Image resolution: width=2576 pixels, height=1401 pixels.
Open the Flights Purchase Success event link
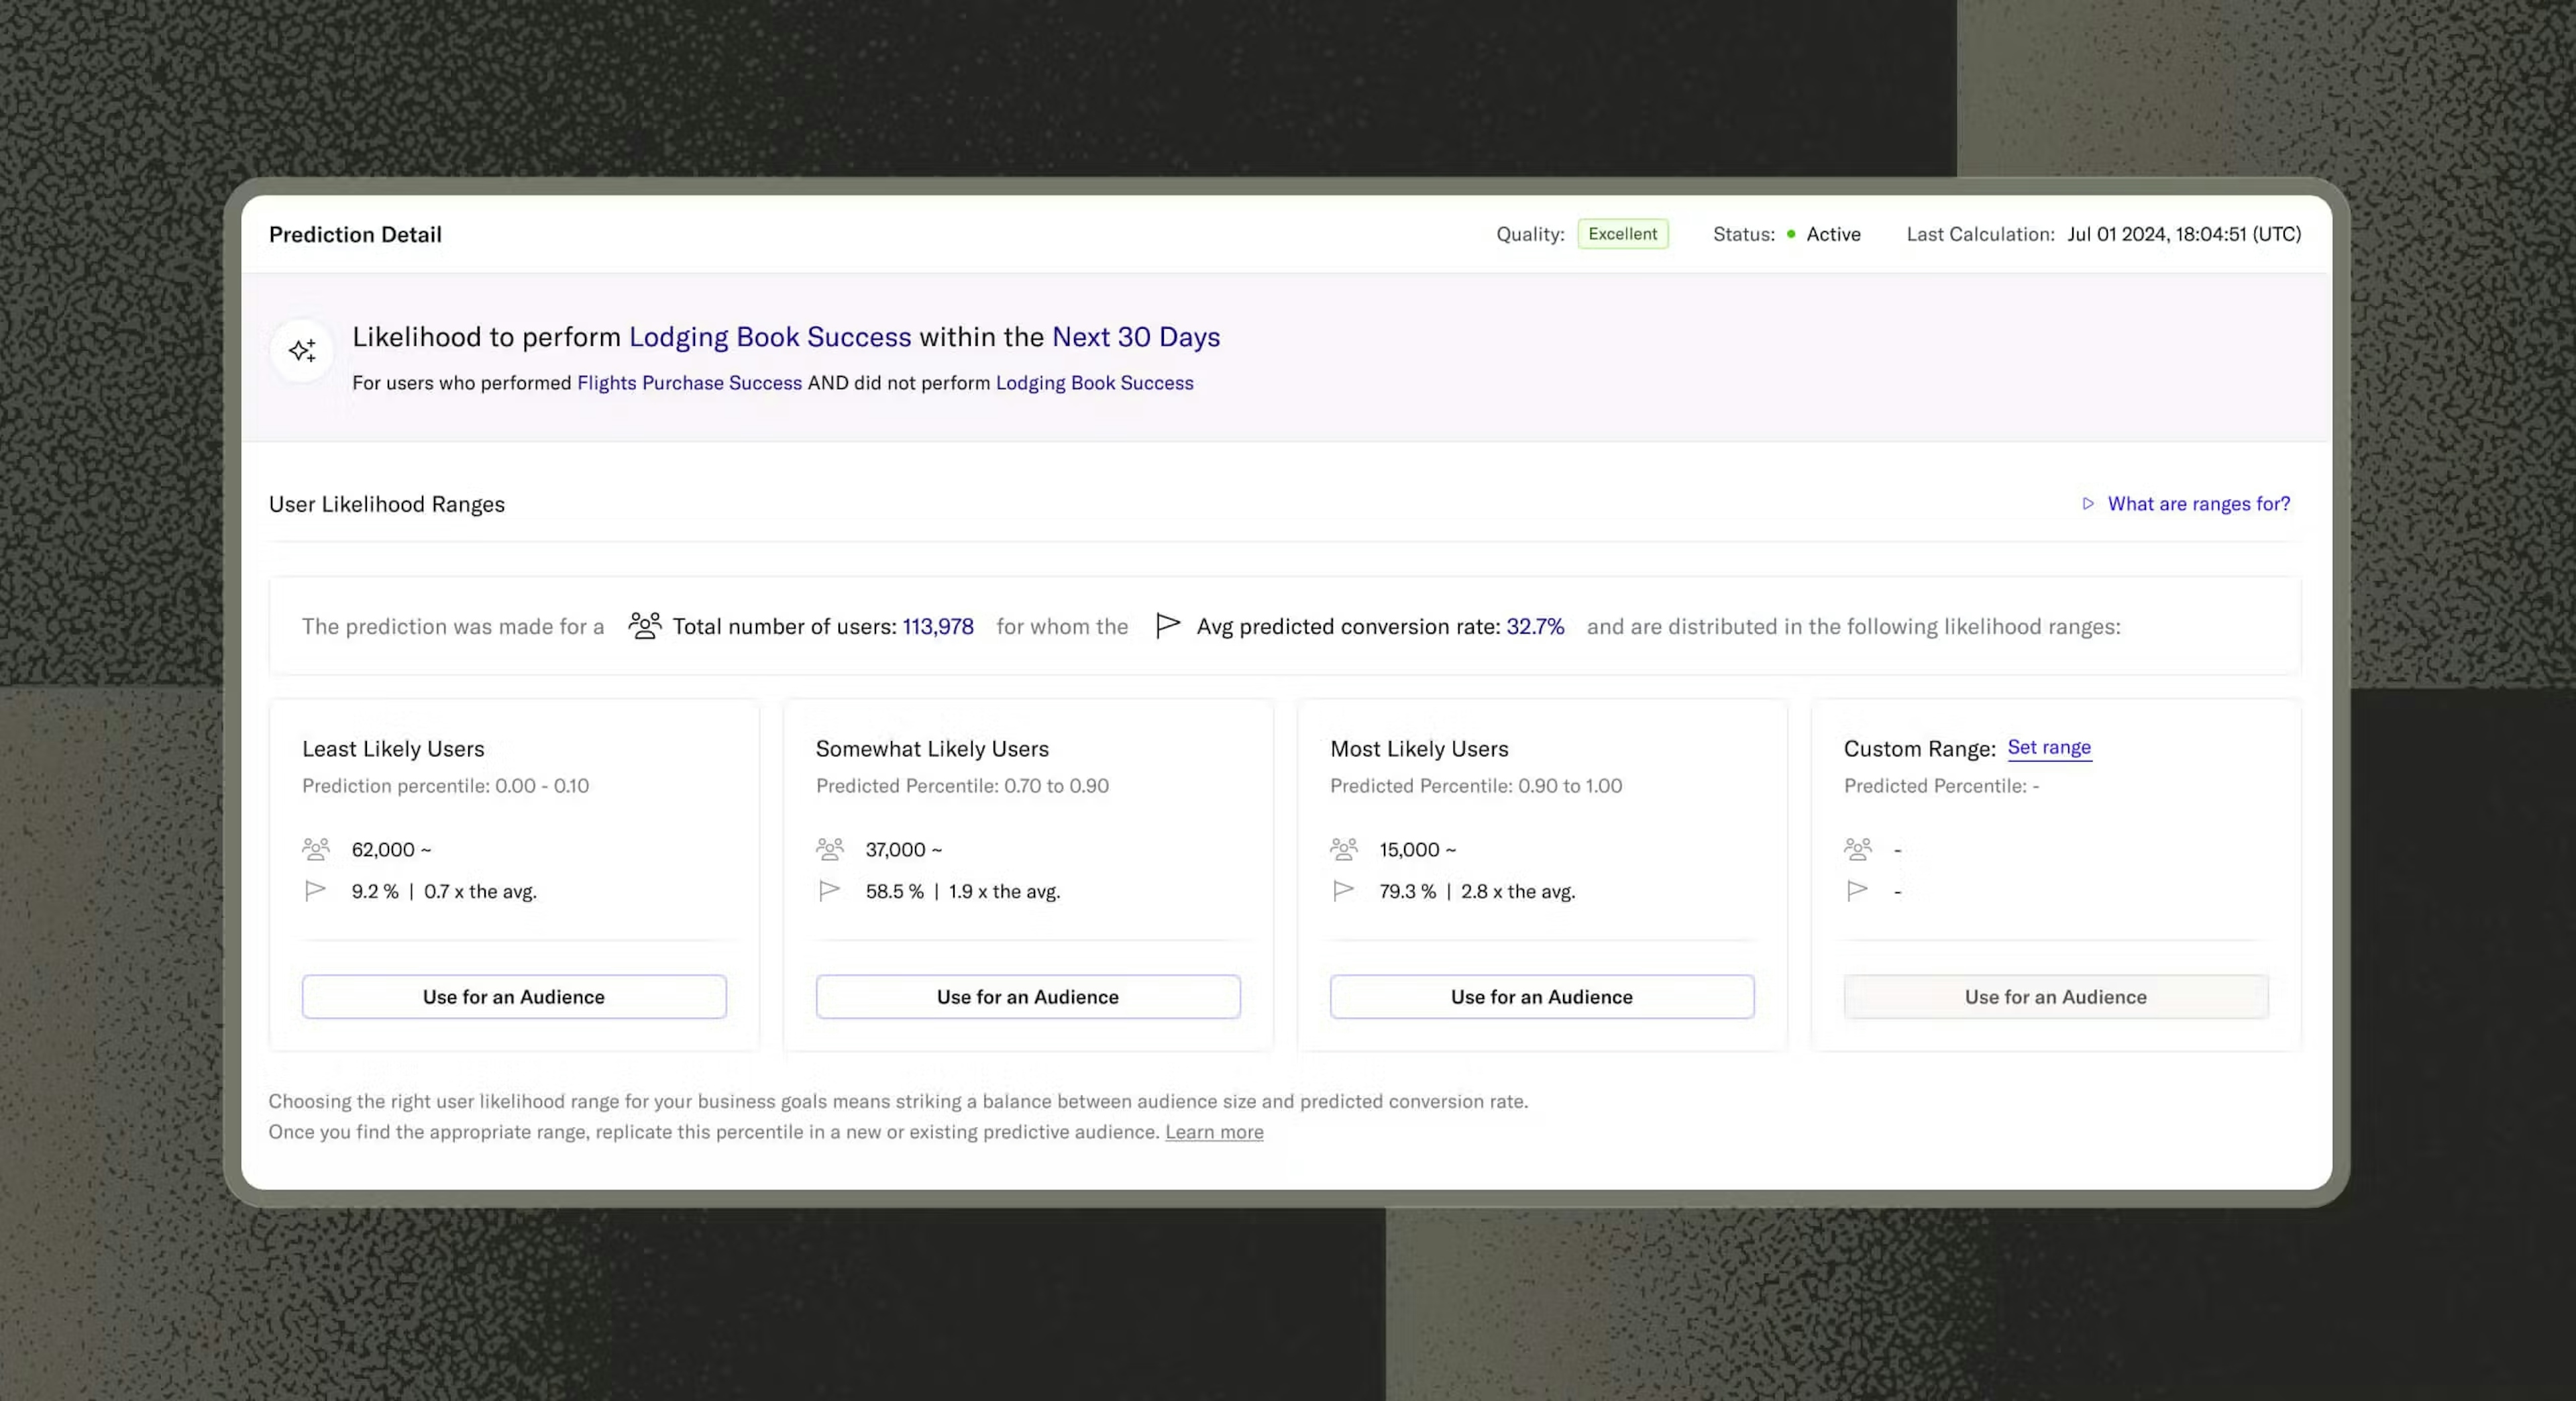[689, 383]
